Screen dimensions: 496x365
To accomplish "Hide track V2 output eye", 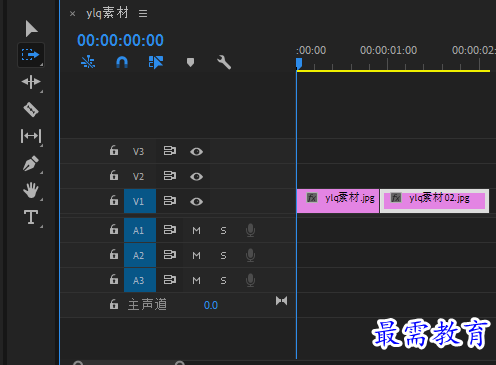I will pos(196,176).
